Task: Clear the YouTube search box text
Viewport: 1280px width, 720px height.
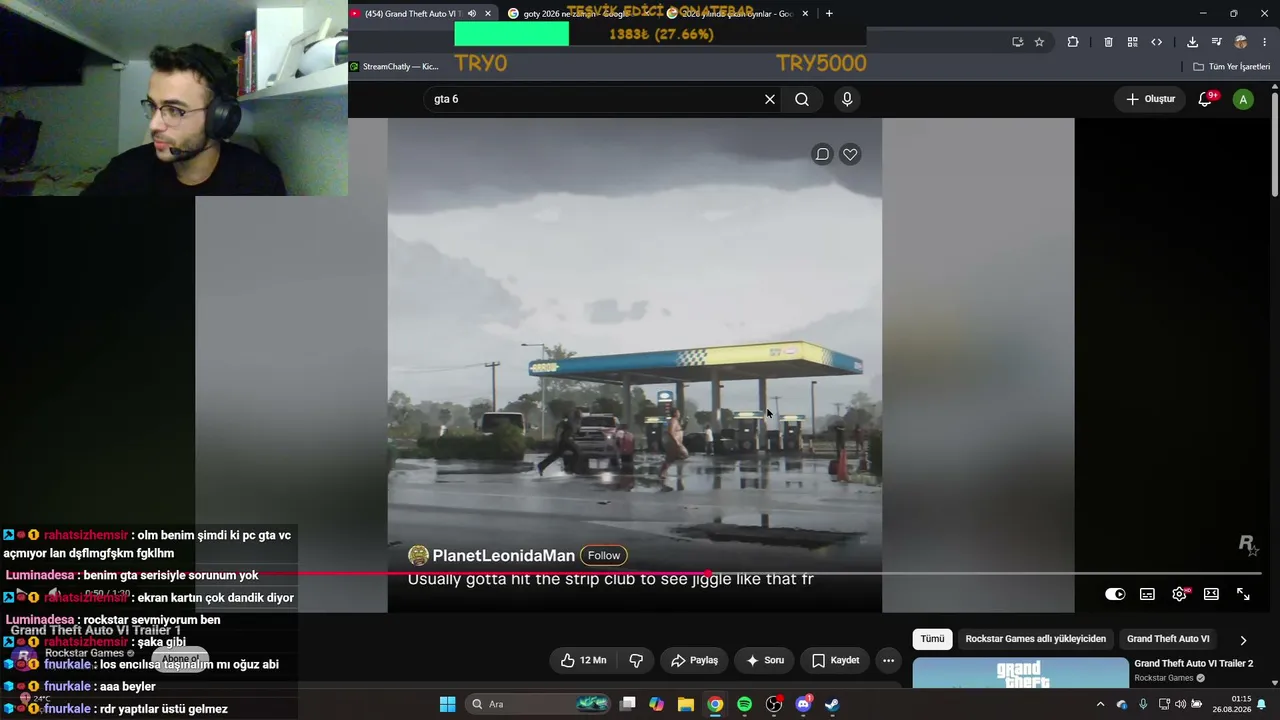Action: tap(770, 99)
